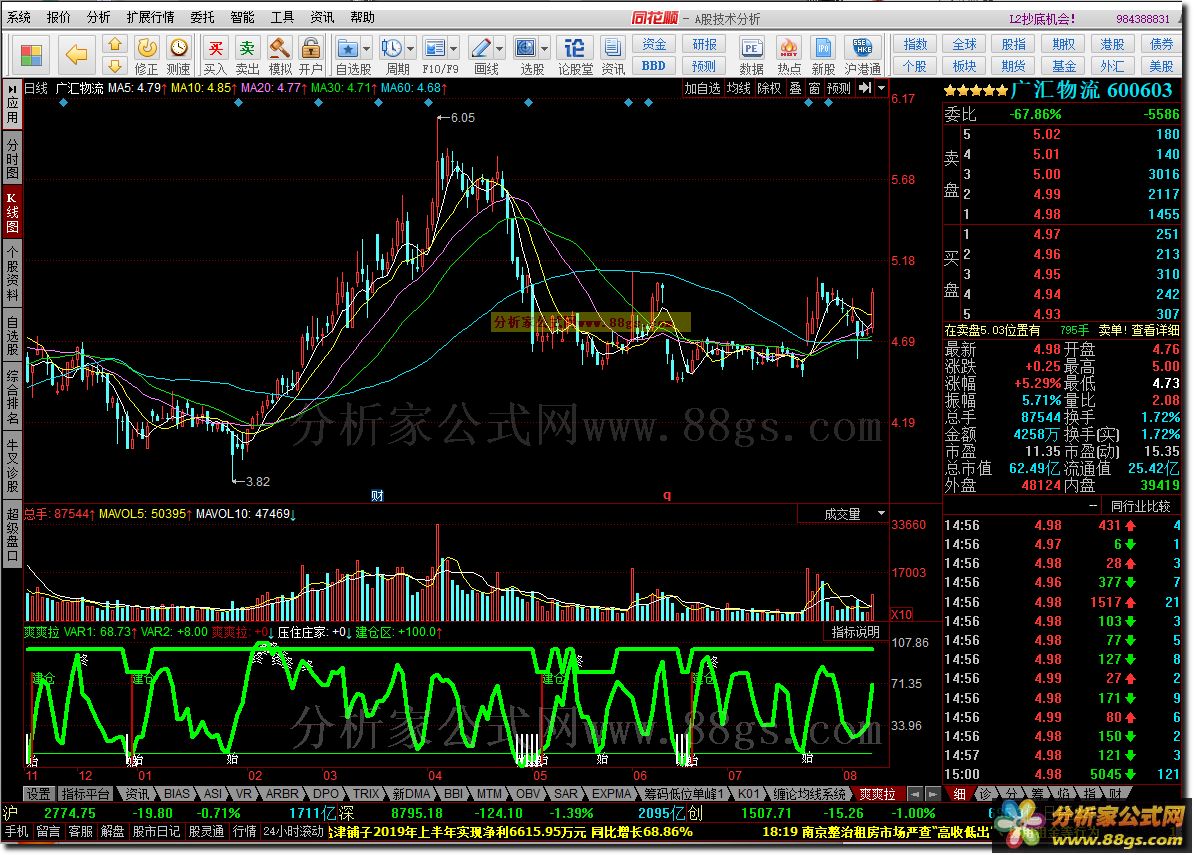The width and height of the screenshot is (1194, 855).
Task: Click the 资金 toolbar button
Action: (654, 44)
